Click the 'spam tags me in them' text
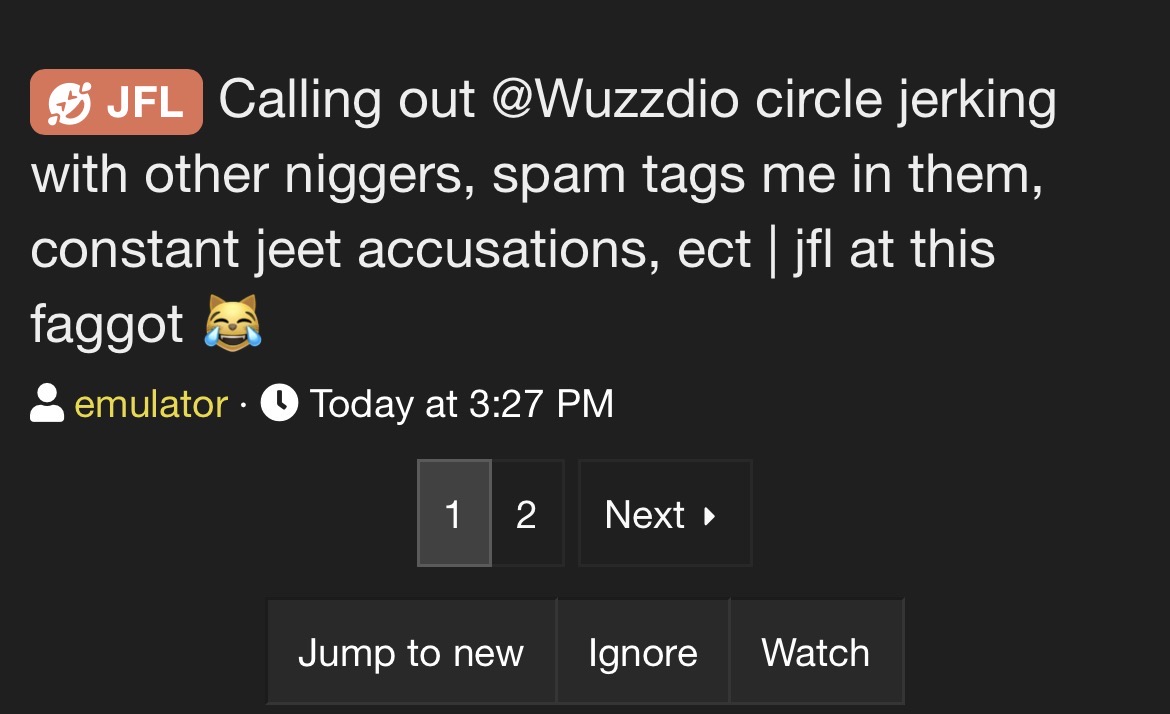The image size is (1170, 714). pyautogui.click(x=767, y=176)
